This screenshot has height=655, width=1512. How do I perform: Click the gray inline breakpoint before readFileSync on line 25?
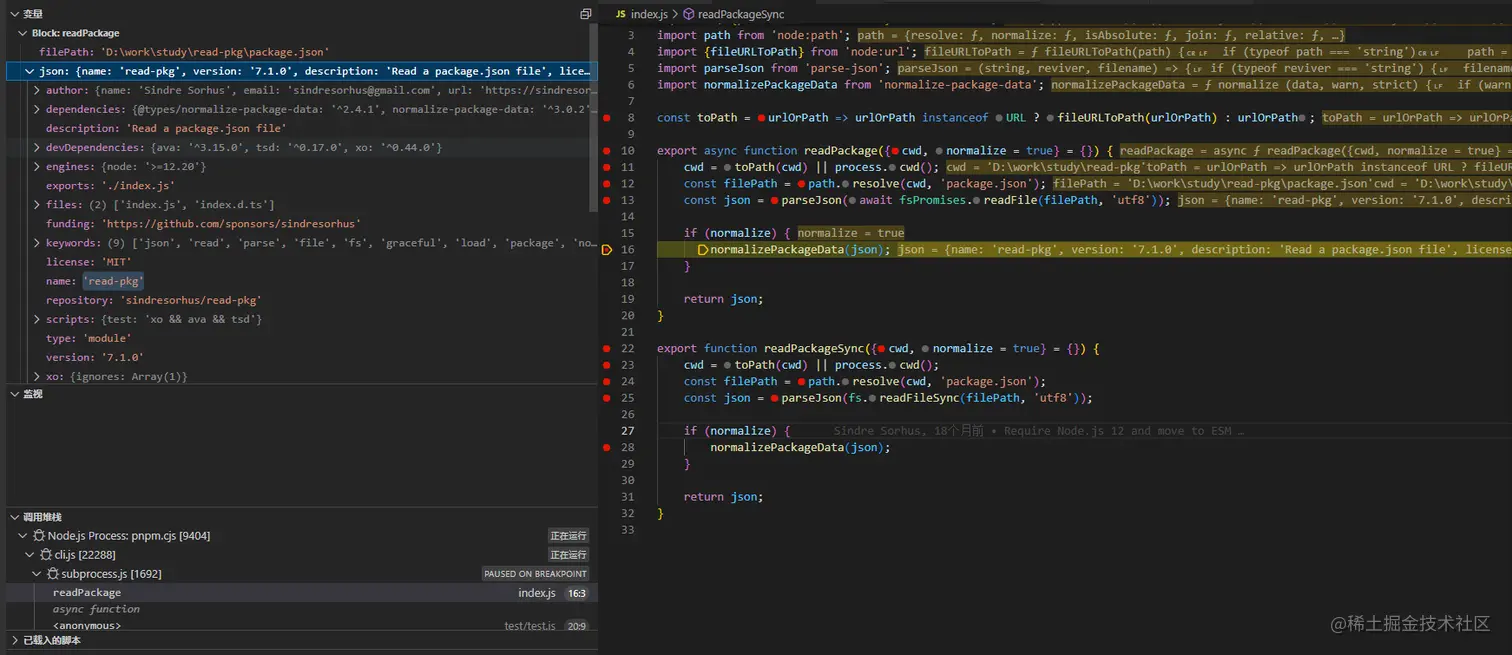click(x=872, y=398)
